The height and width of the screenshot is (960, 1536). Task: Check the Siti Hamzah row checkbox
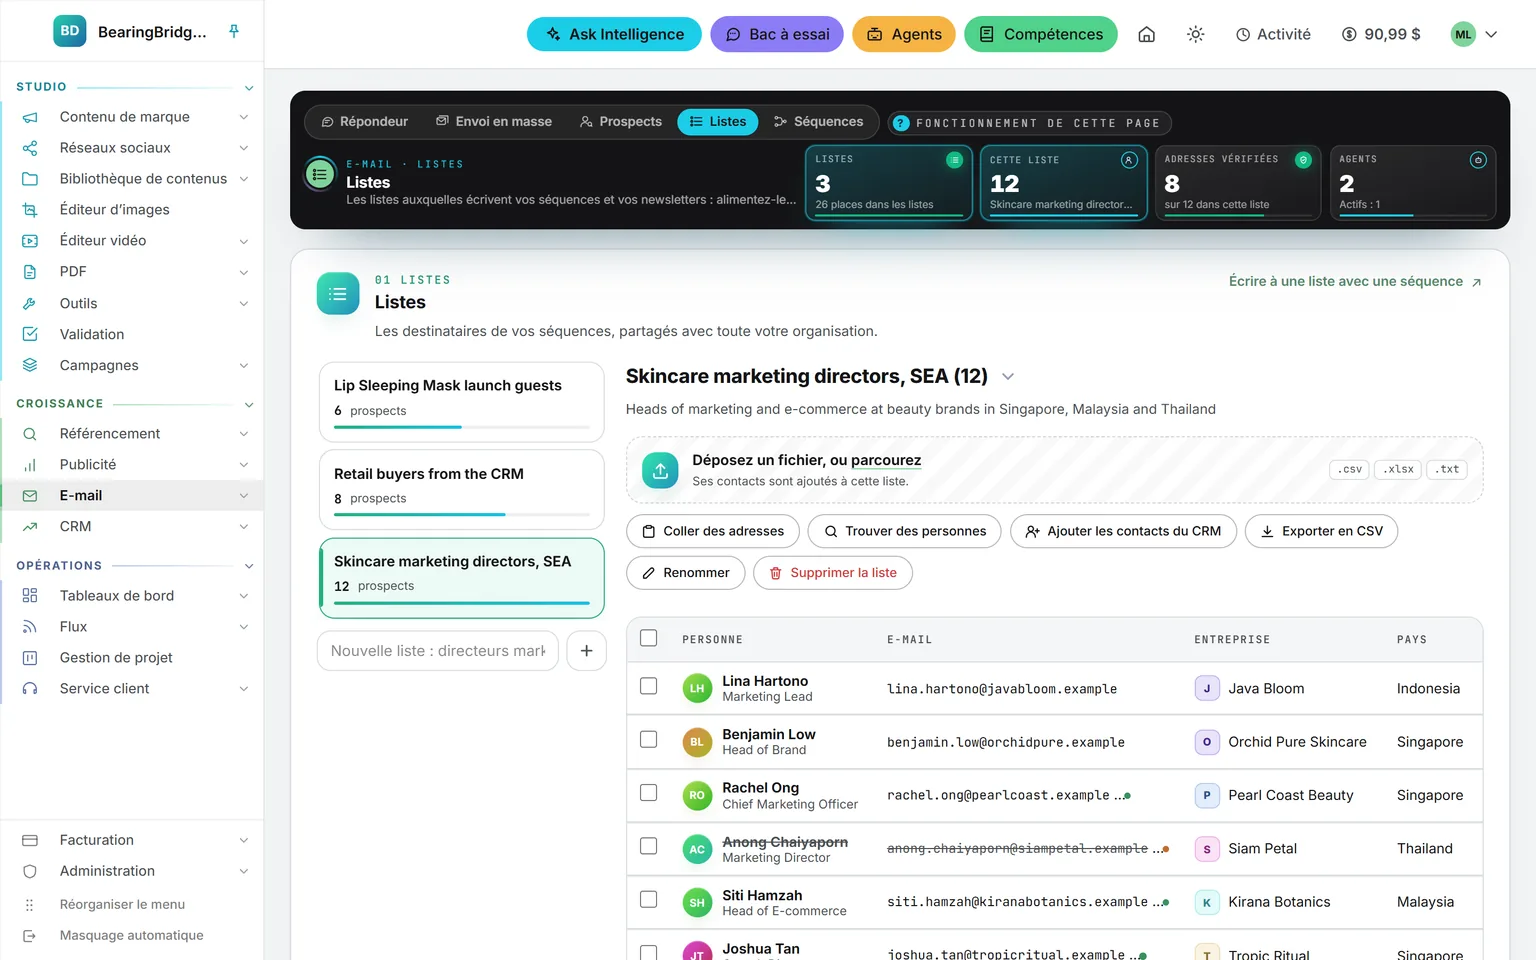click(x=649, y=899)
